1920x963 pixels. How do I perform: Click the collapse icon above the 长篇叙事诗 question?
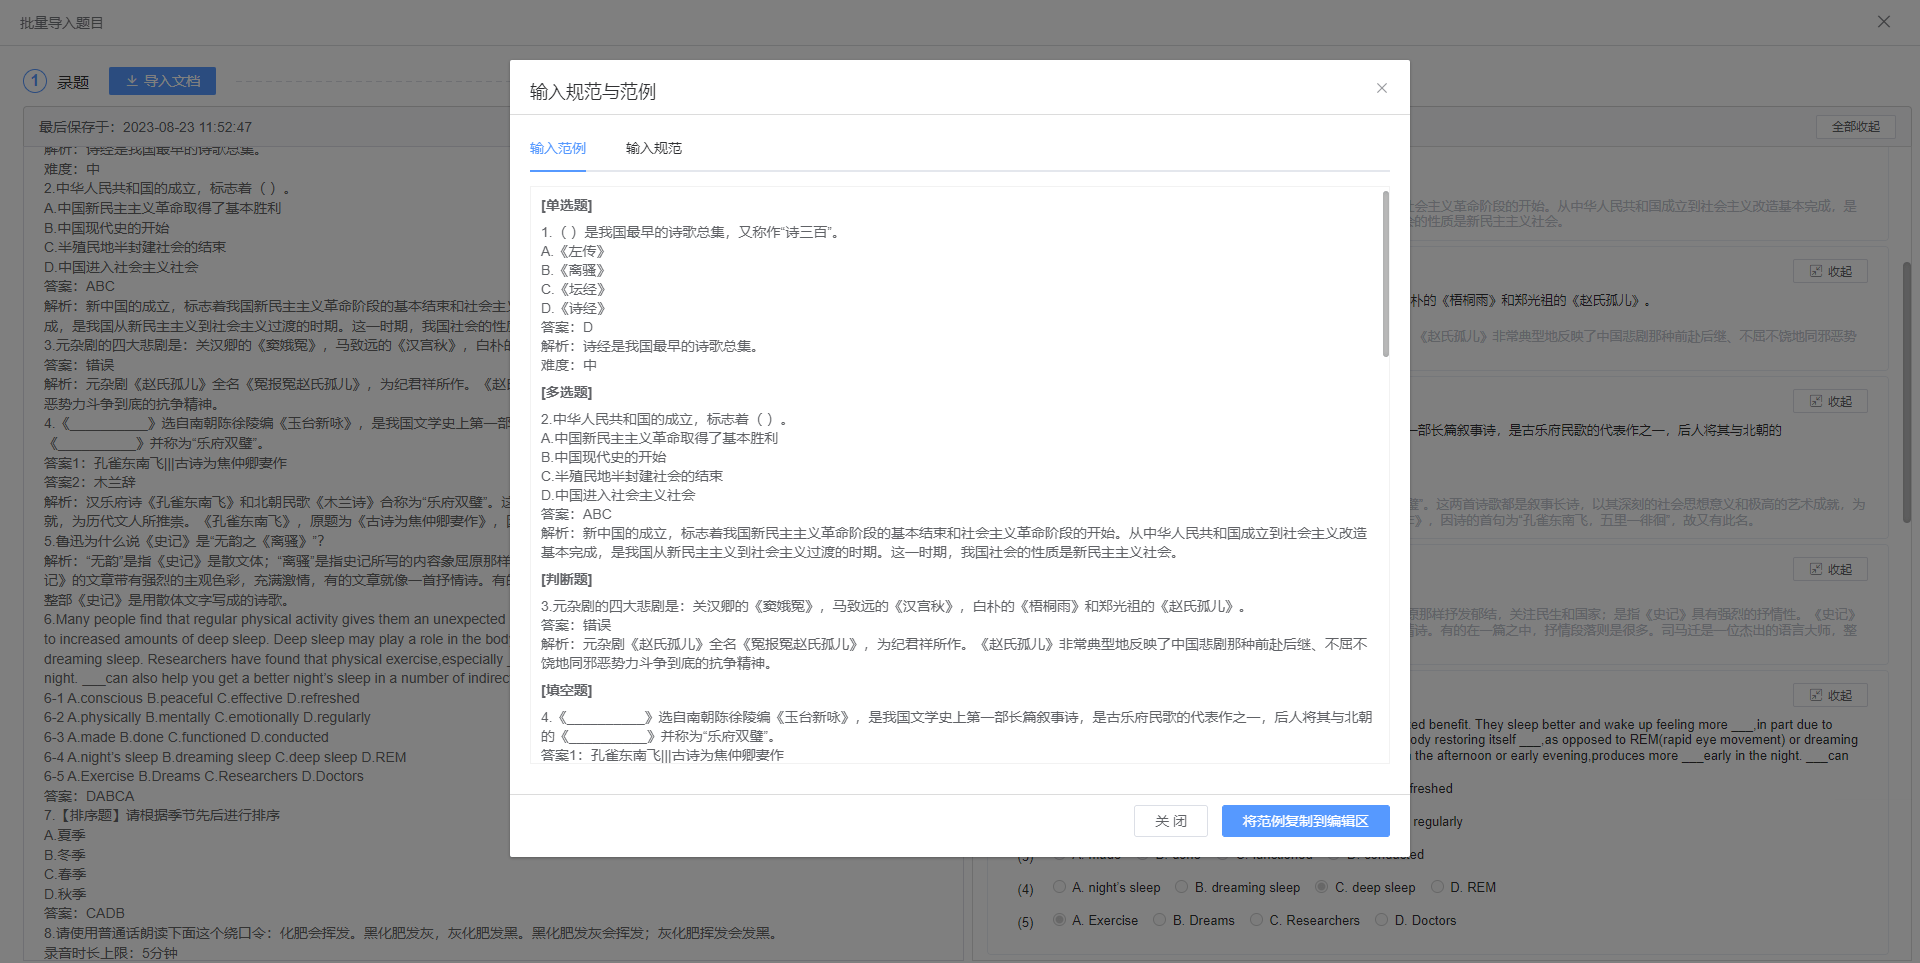tap(1815, 401)
